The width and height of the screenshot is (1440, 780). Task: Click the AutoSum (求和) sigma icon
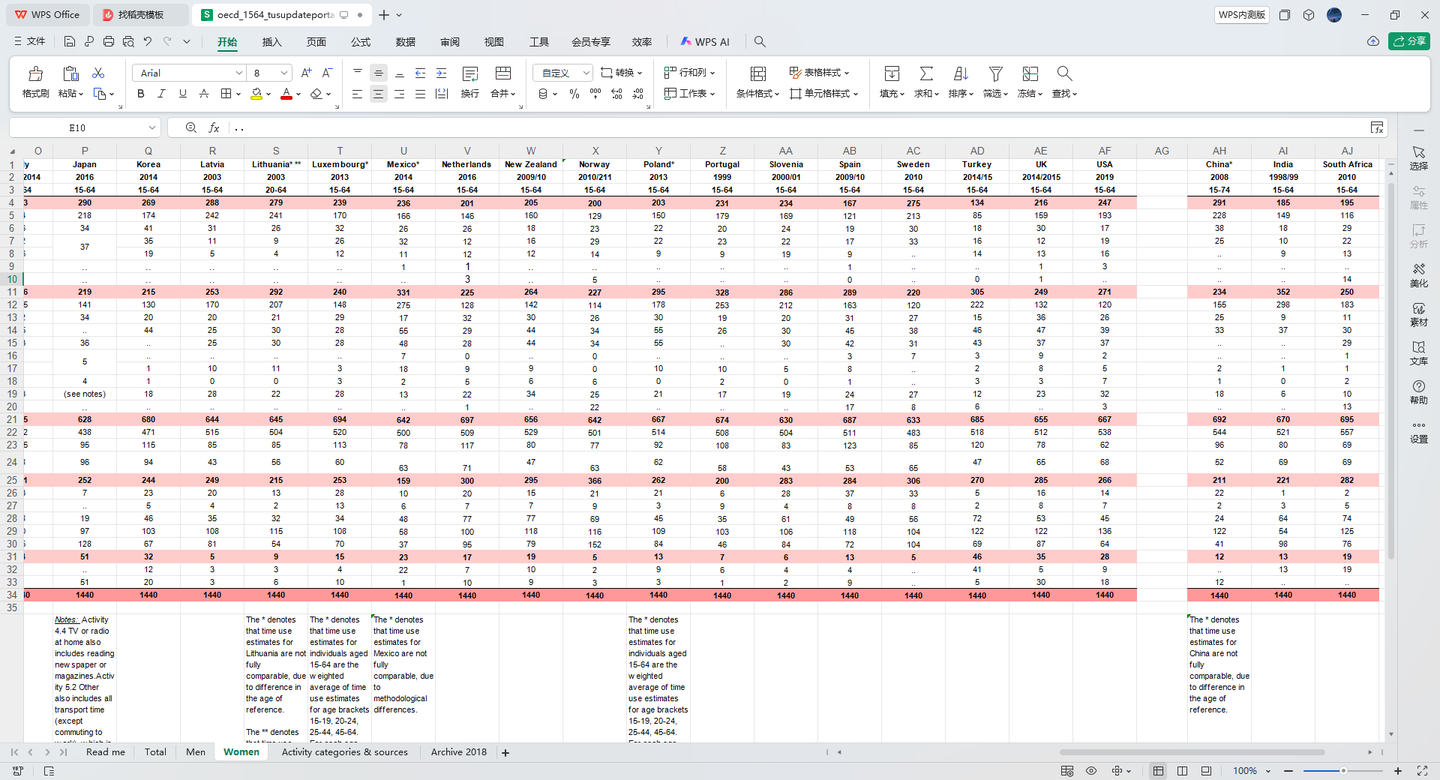tap(926, 74)
